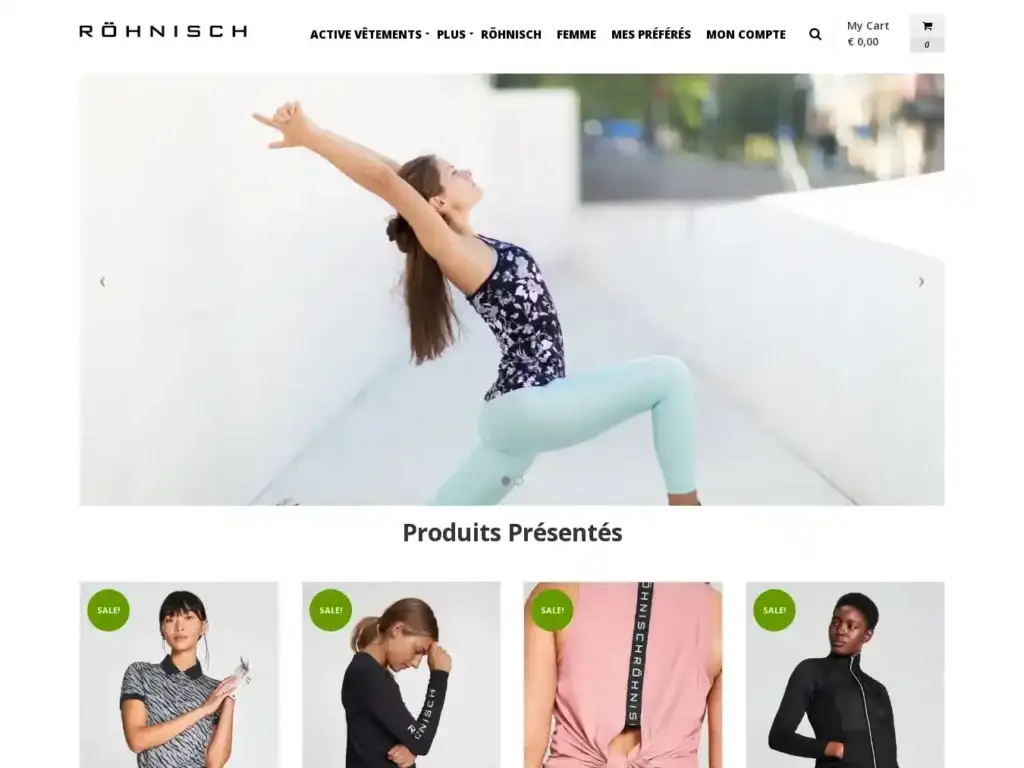Image resolution: width=1024 pixels, height=768 pixels.
Task: Open the zebra print polo product image
Action: 179,675
